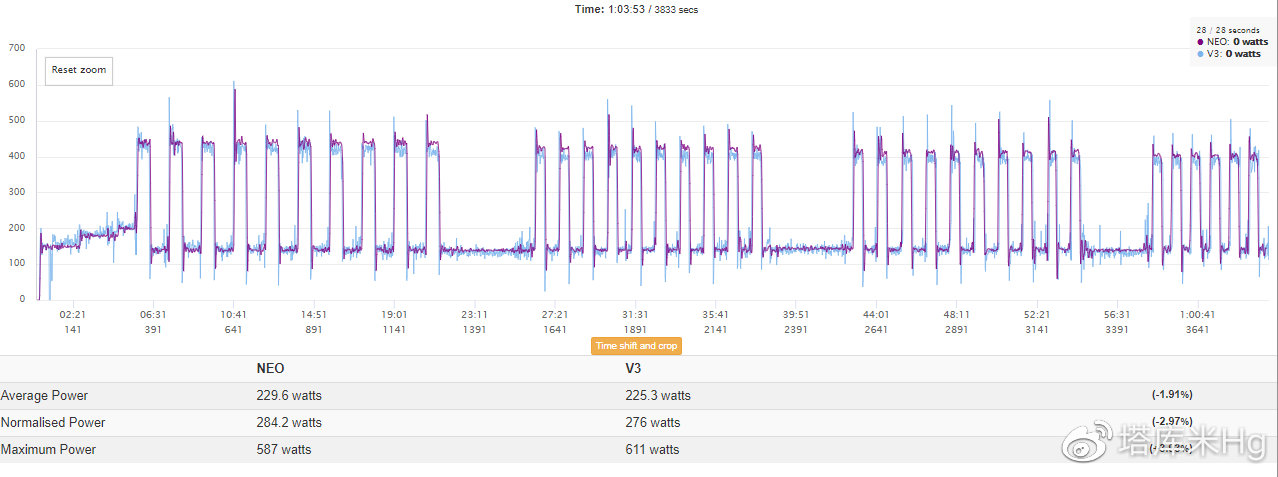1278x477 pixels.
Task: Click the Reset zoom button
Action: coord(79,70)
